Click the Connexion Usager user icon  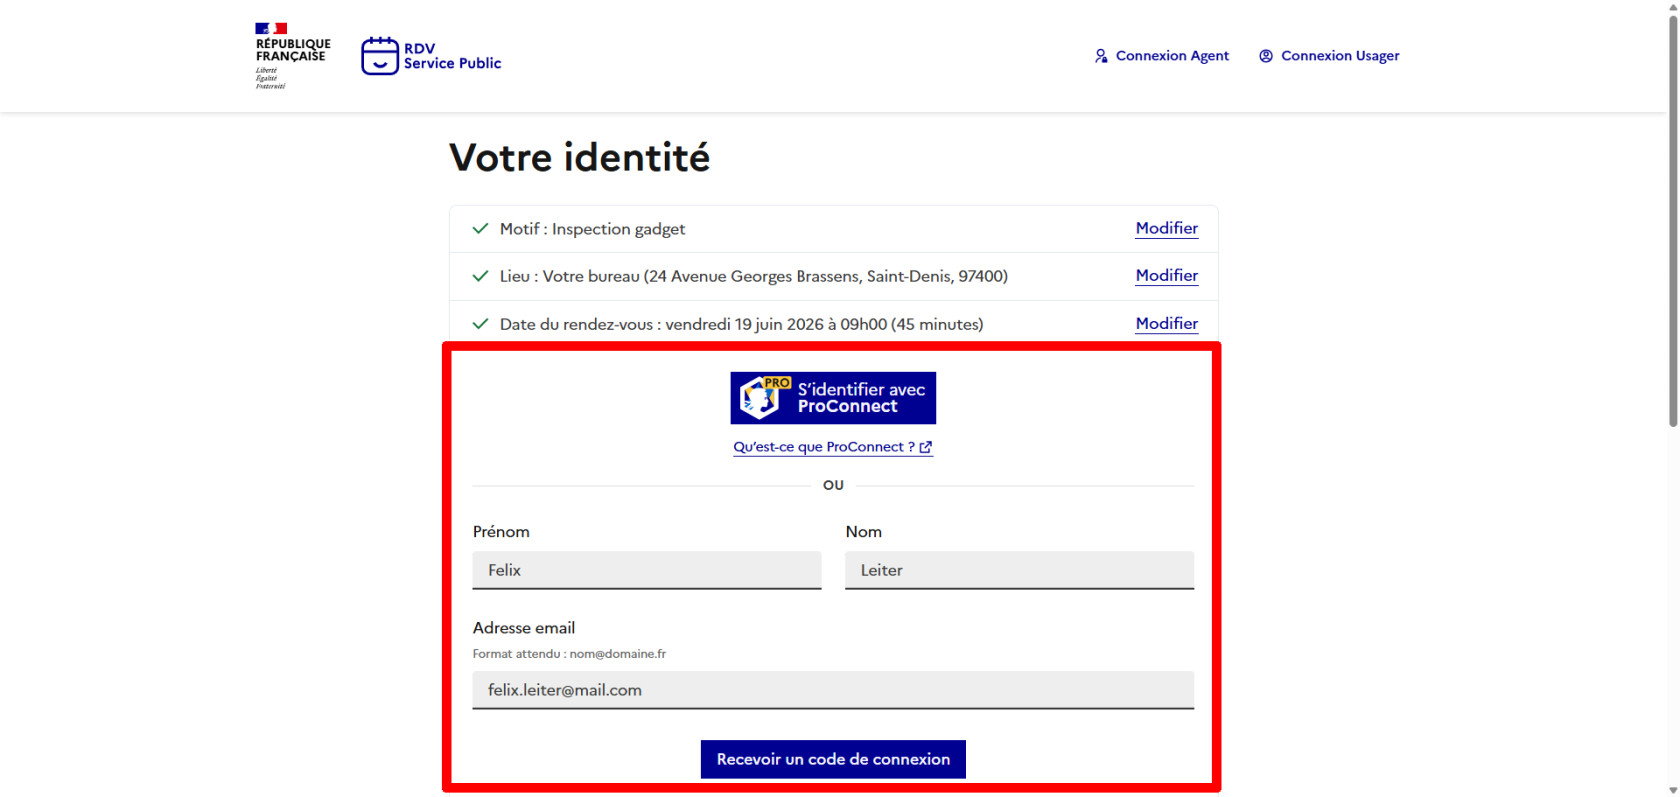pyautogui.click(x=1266, y=56)
